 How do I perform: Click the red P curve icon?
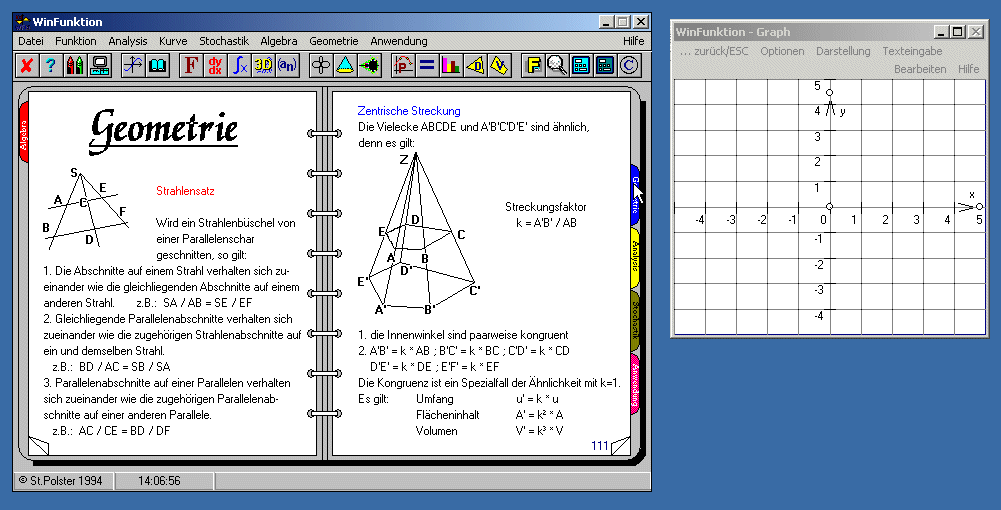403,65
